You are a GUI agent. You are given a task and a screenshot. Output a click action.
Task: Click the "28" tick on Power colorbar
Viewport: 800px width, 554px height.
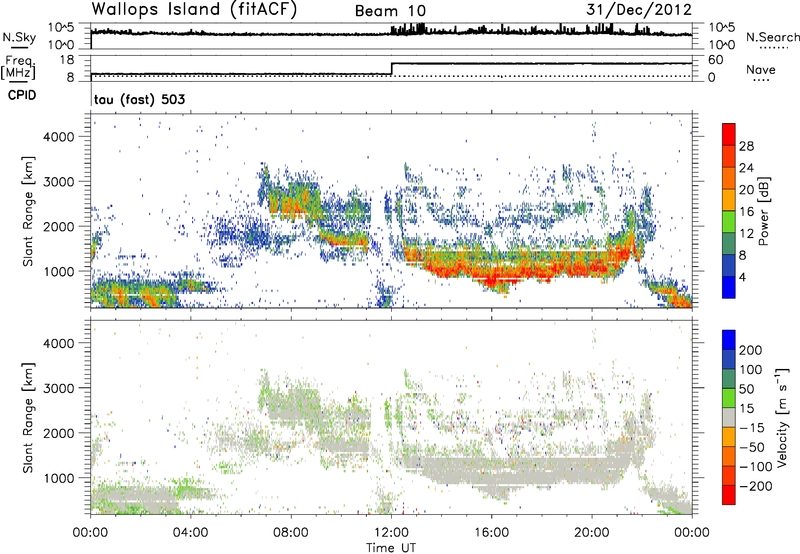746,146
